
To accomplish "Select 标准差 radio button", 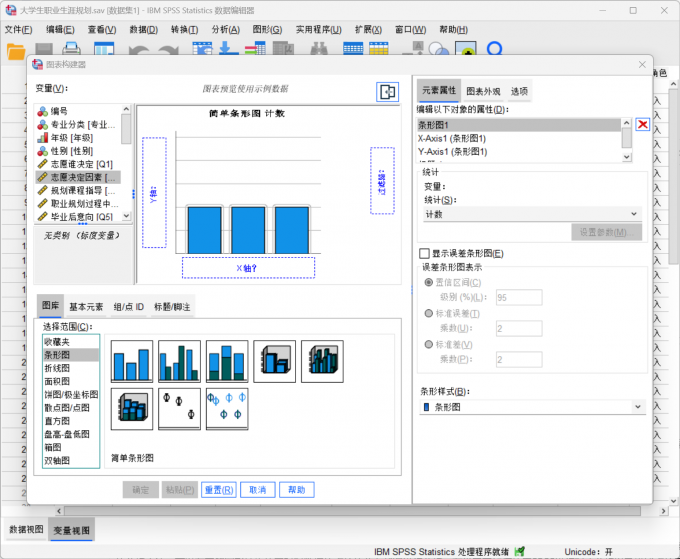I will pos(428,344).
